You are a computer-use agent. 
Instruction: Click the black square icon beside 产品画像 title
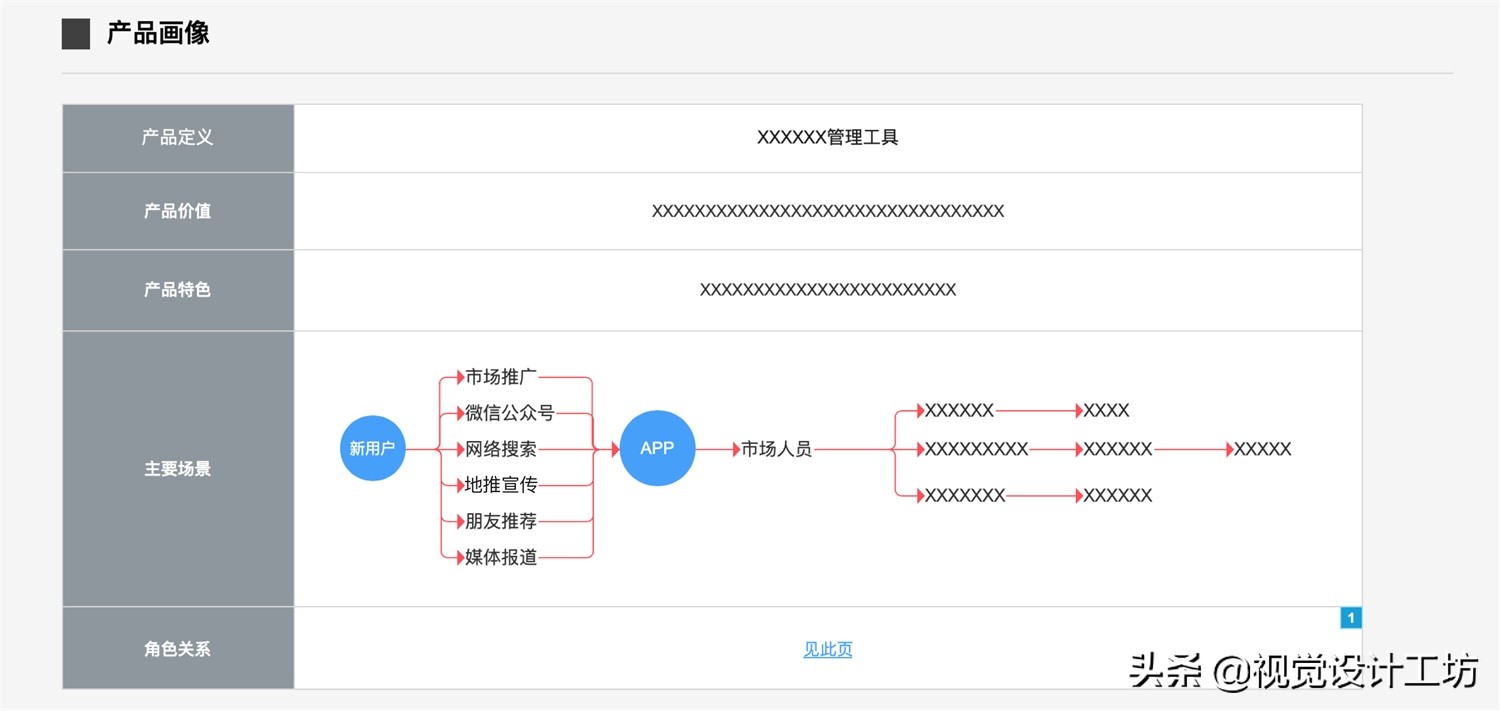[74, 33]
